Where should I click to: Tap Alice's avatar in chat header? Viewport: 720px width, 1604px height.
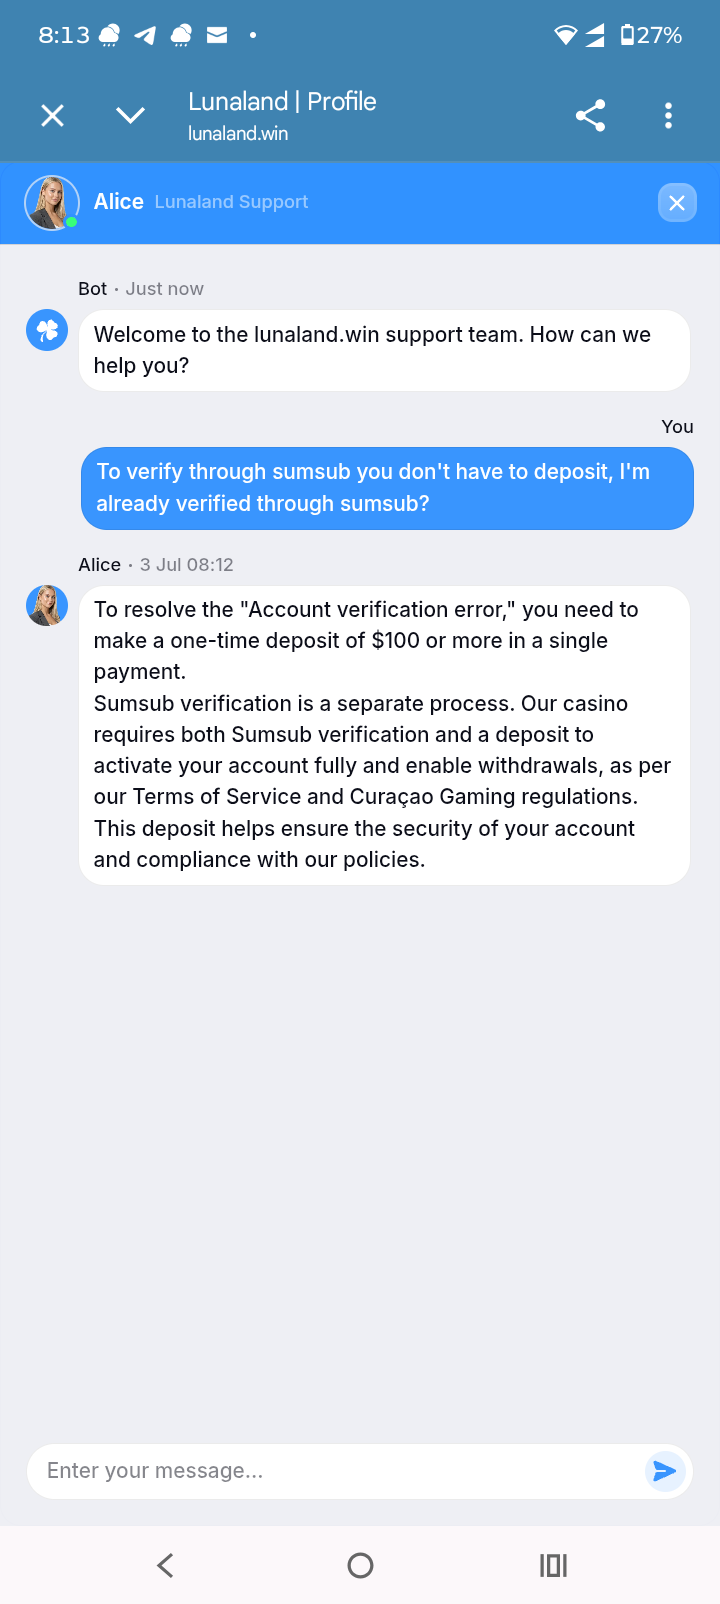51,203
